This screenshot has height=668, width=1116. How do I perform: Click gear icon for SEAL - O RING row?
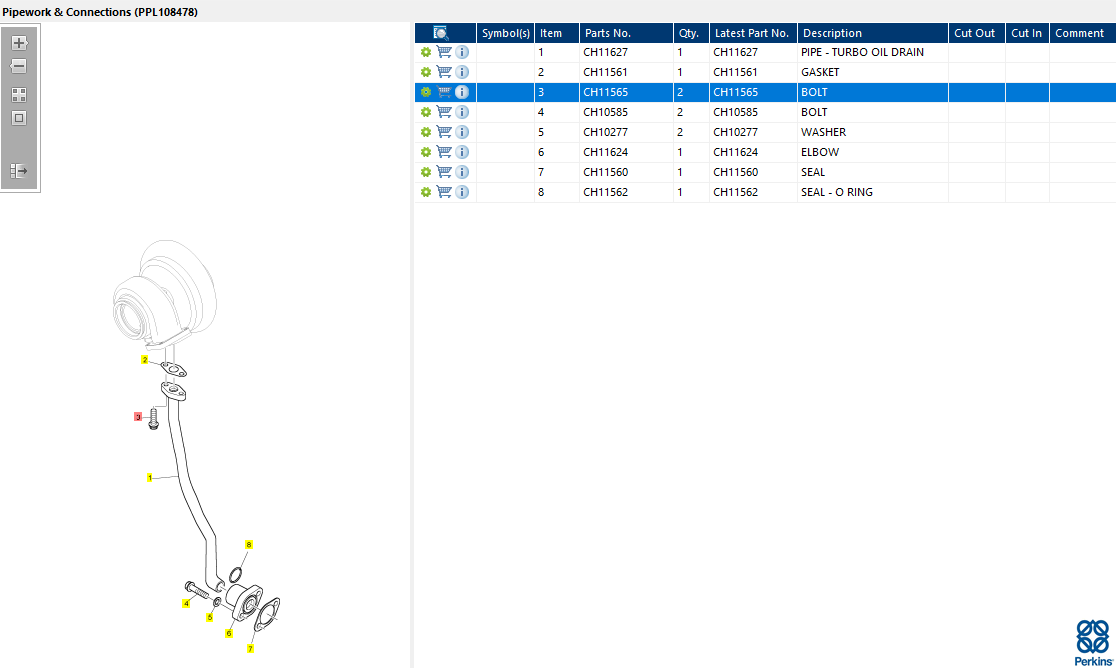coord(426,192)
